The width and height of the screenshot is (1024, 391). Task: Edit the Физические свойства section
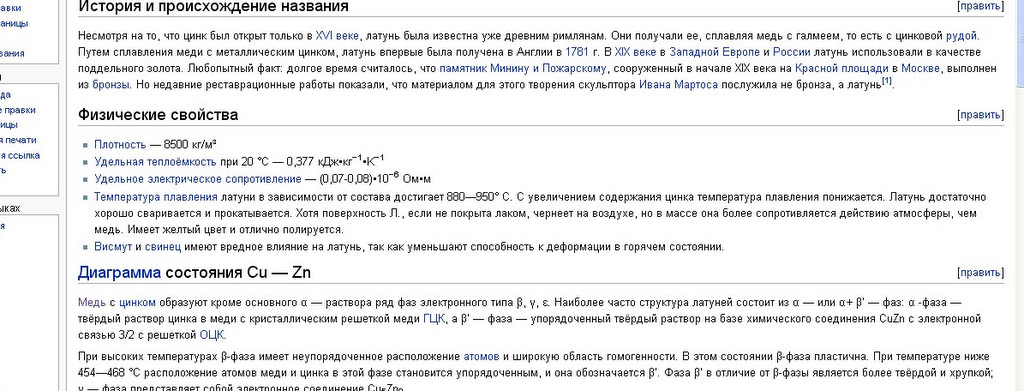point(980,115)
